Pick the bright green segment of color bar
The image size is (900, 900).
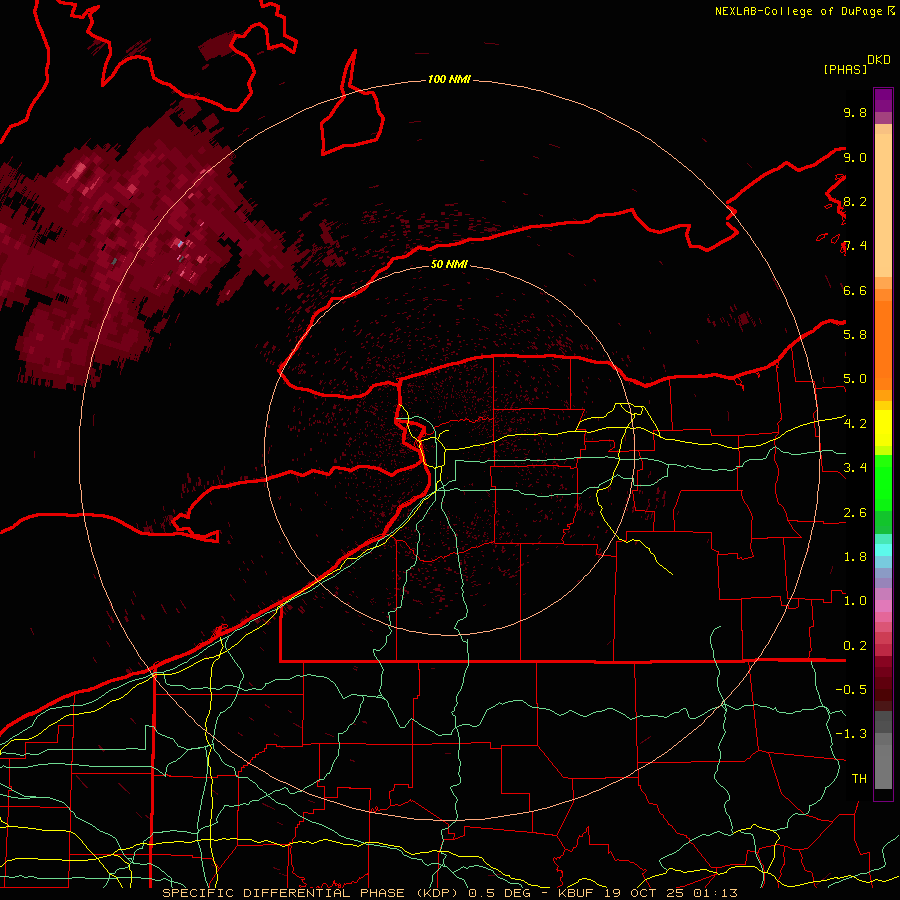click(883, 482)
